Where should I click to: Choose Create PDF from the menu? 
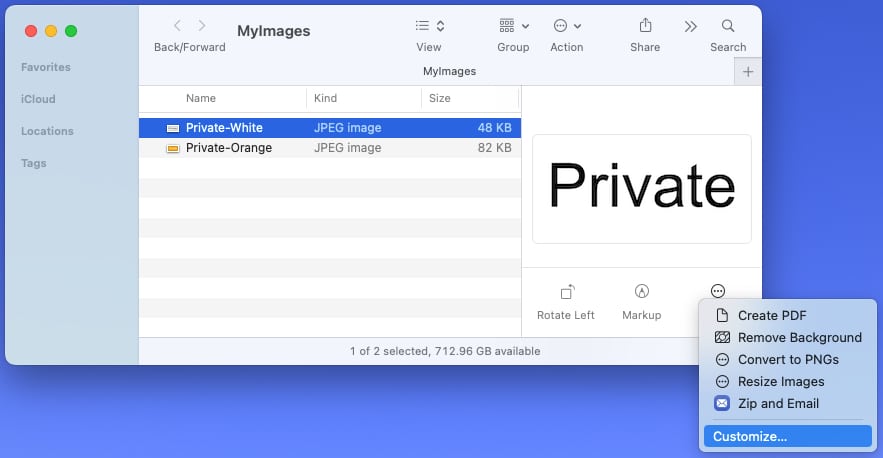(788, 315)
